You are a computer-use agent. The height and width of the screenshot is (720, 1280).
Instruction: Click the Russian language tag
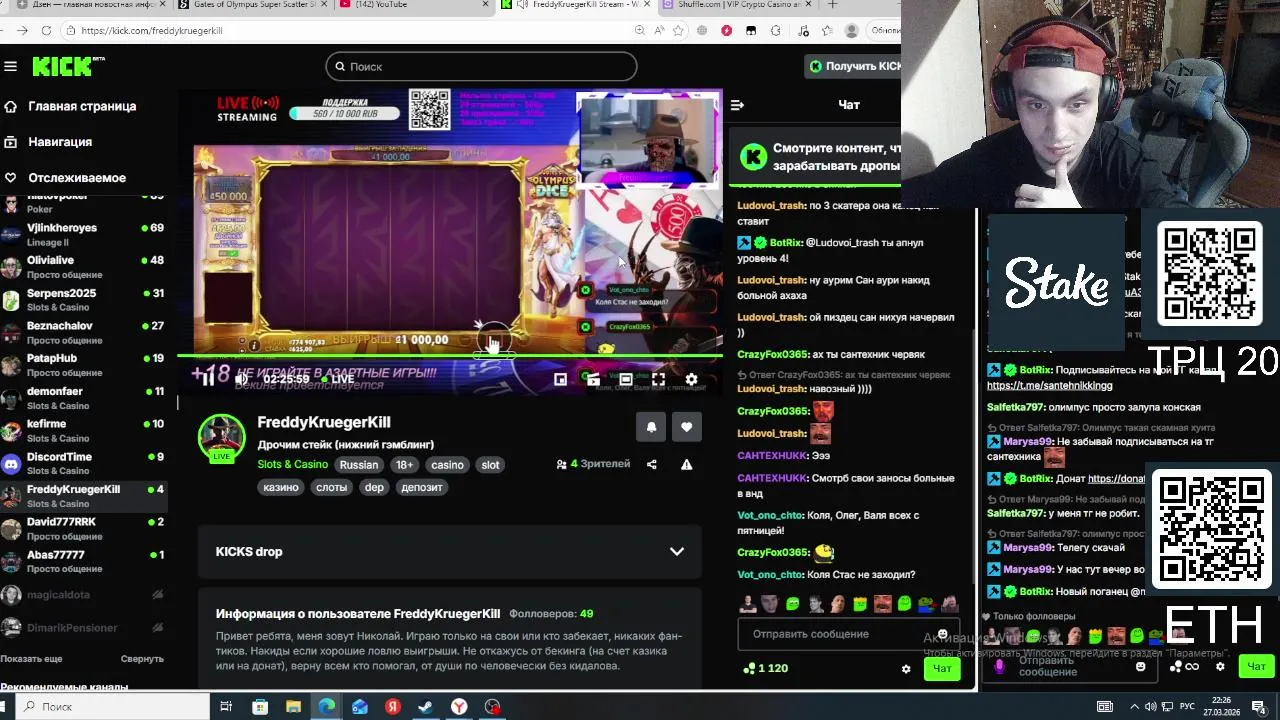click(x=359, y=465)
